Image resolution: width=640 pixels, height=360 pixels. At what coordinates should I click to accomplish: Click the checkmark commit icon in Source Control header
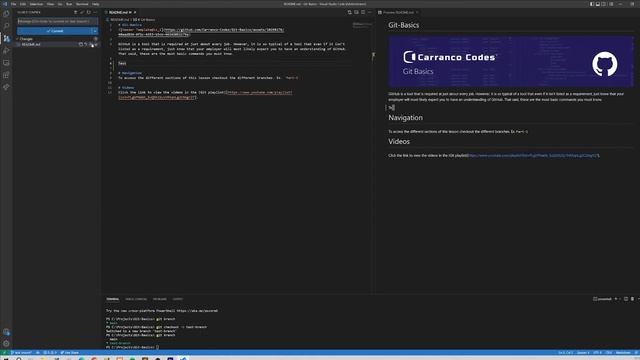click(x=82, y=12)
